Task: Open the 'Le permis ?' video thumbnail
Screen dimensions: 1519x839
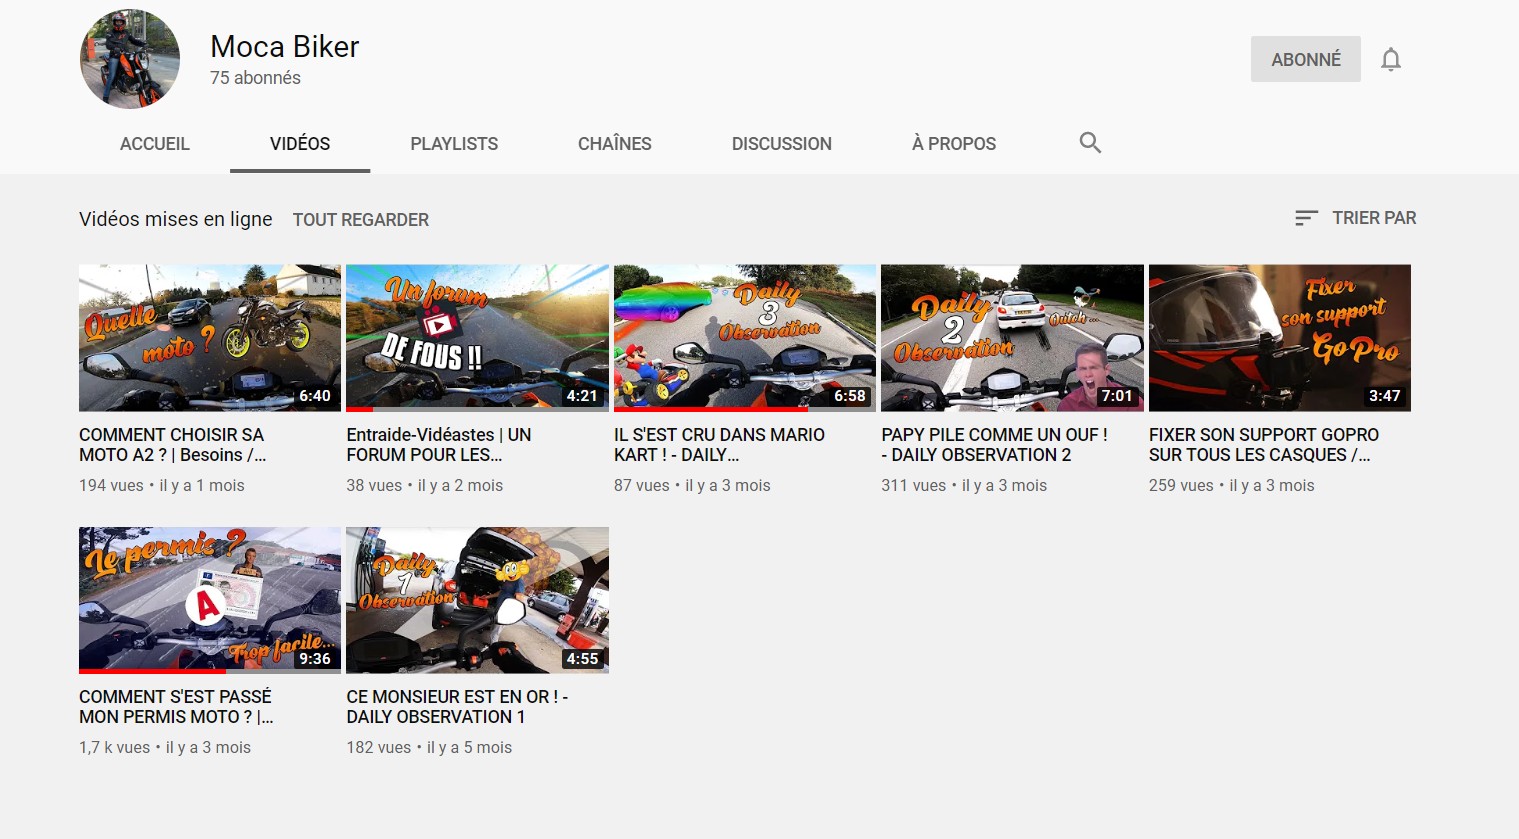Action: pos(210,600)
